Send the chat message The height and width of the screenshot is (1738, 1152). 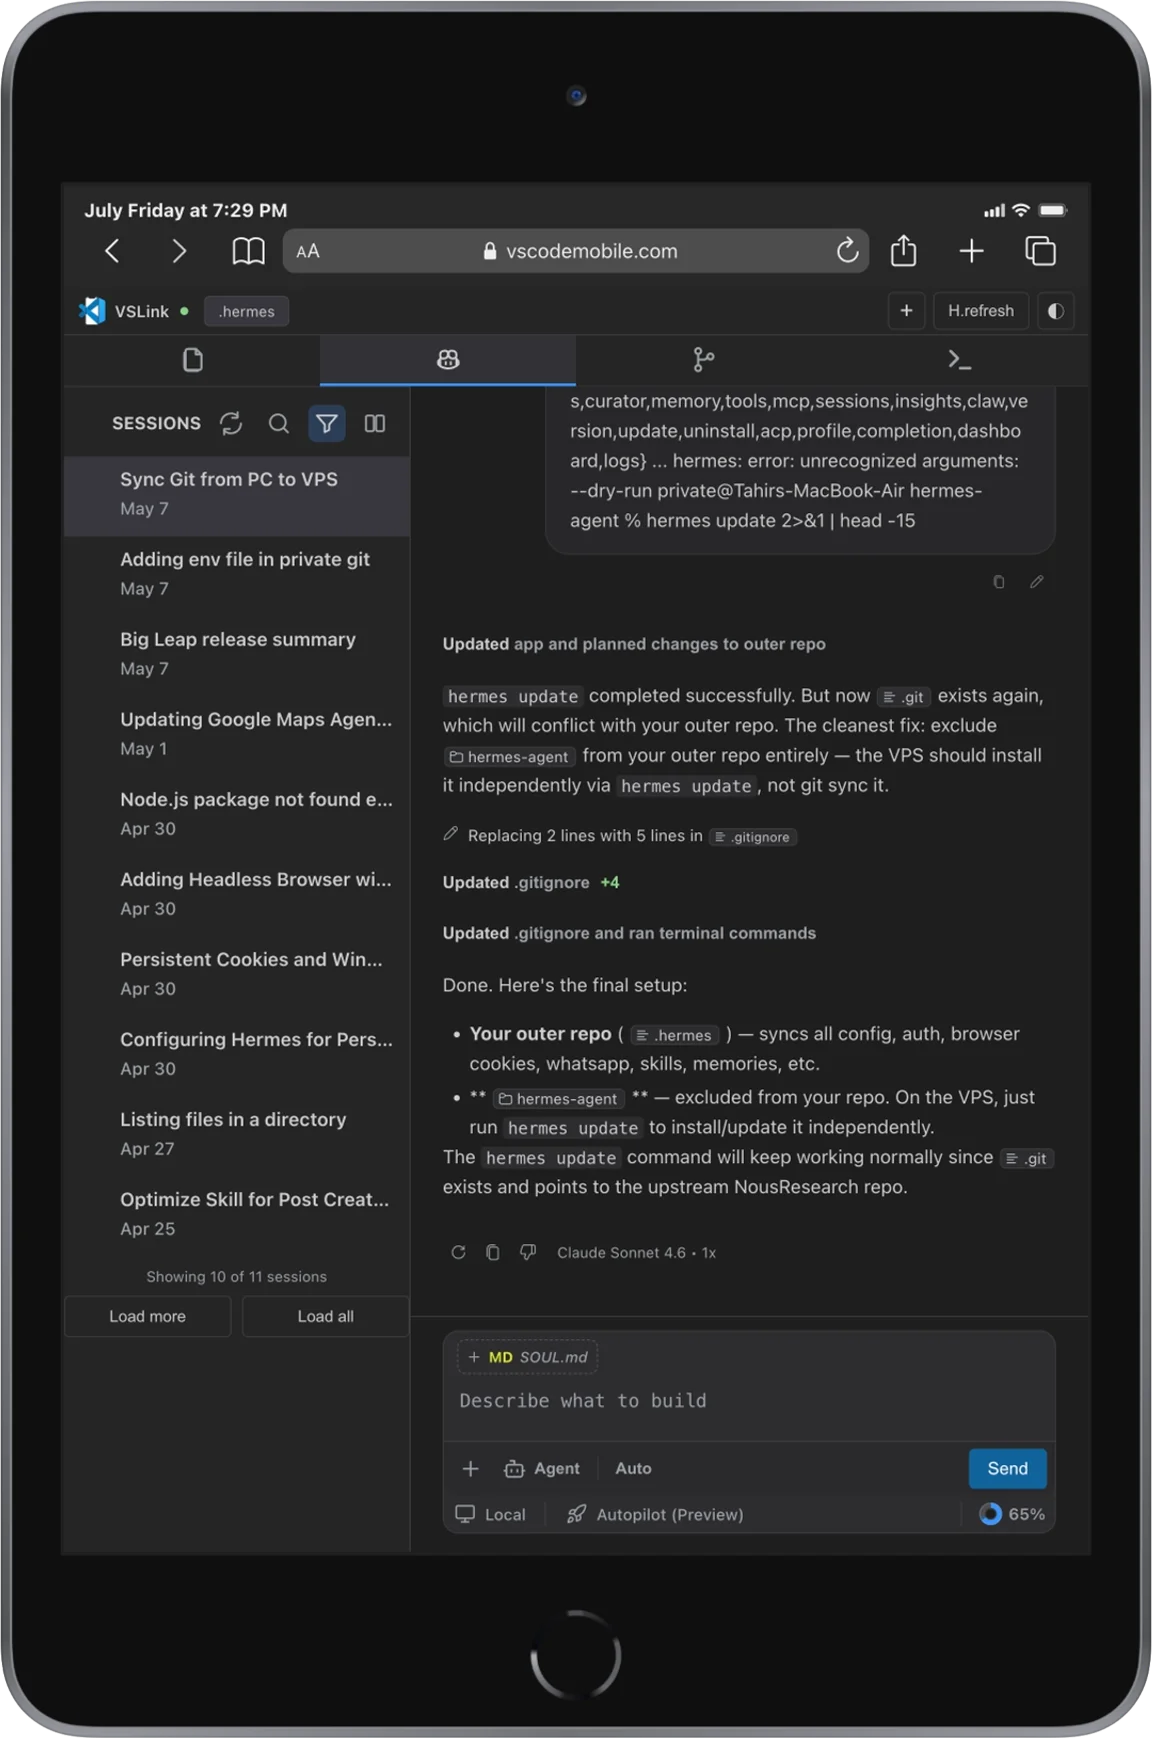click(x=1007, y=1468)
